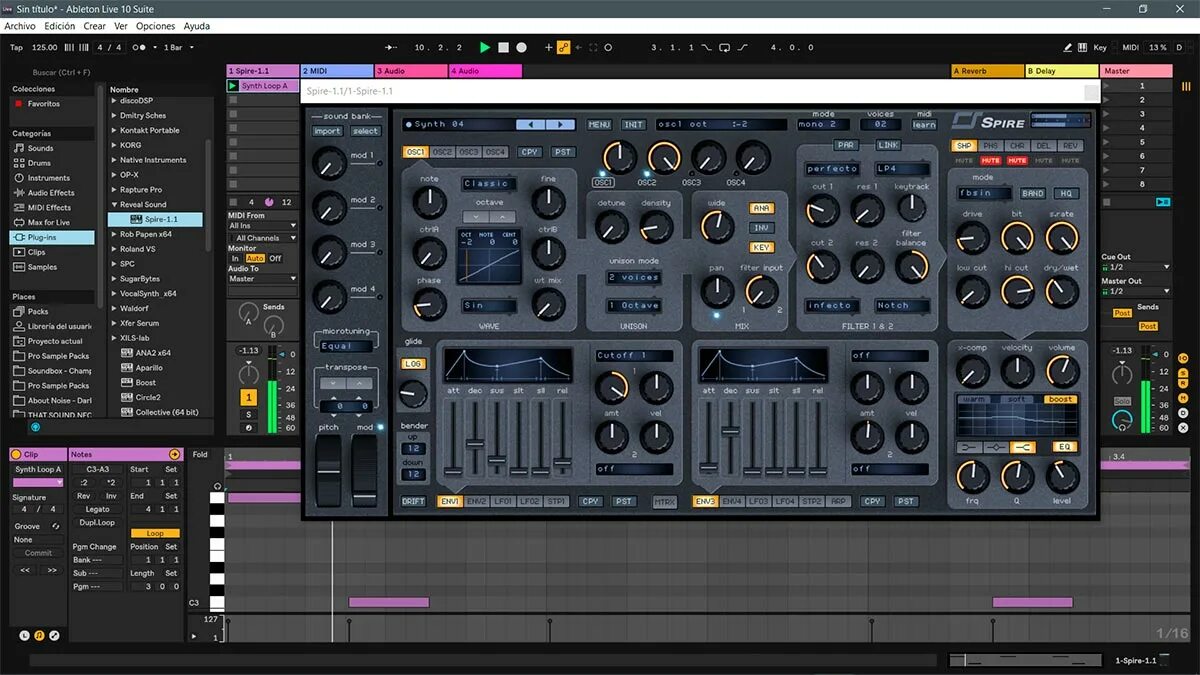The height and width of the screenshot is (675, 1200).
Task: Select the low-shelf EQ shape icon
Action: (x=970, y=447)
